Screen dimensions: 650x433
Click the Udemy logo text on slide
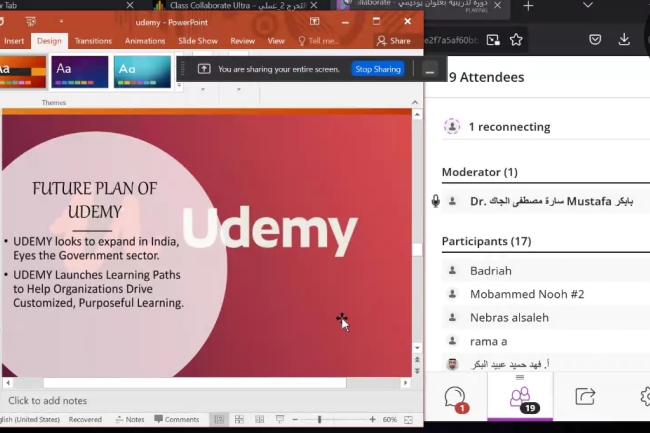(269, 231)
